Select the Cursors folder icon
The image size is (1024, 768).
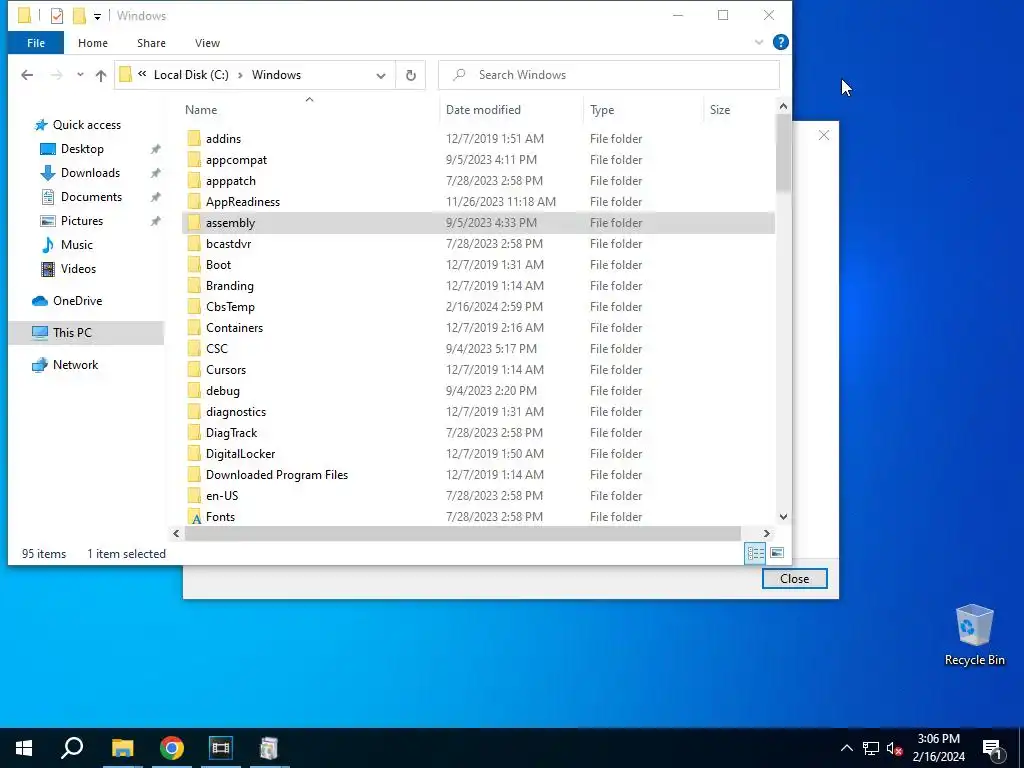click(x=194, y=370)
